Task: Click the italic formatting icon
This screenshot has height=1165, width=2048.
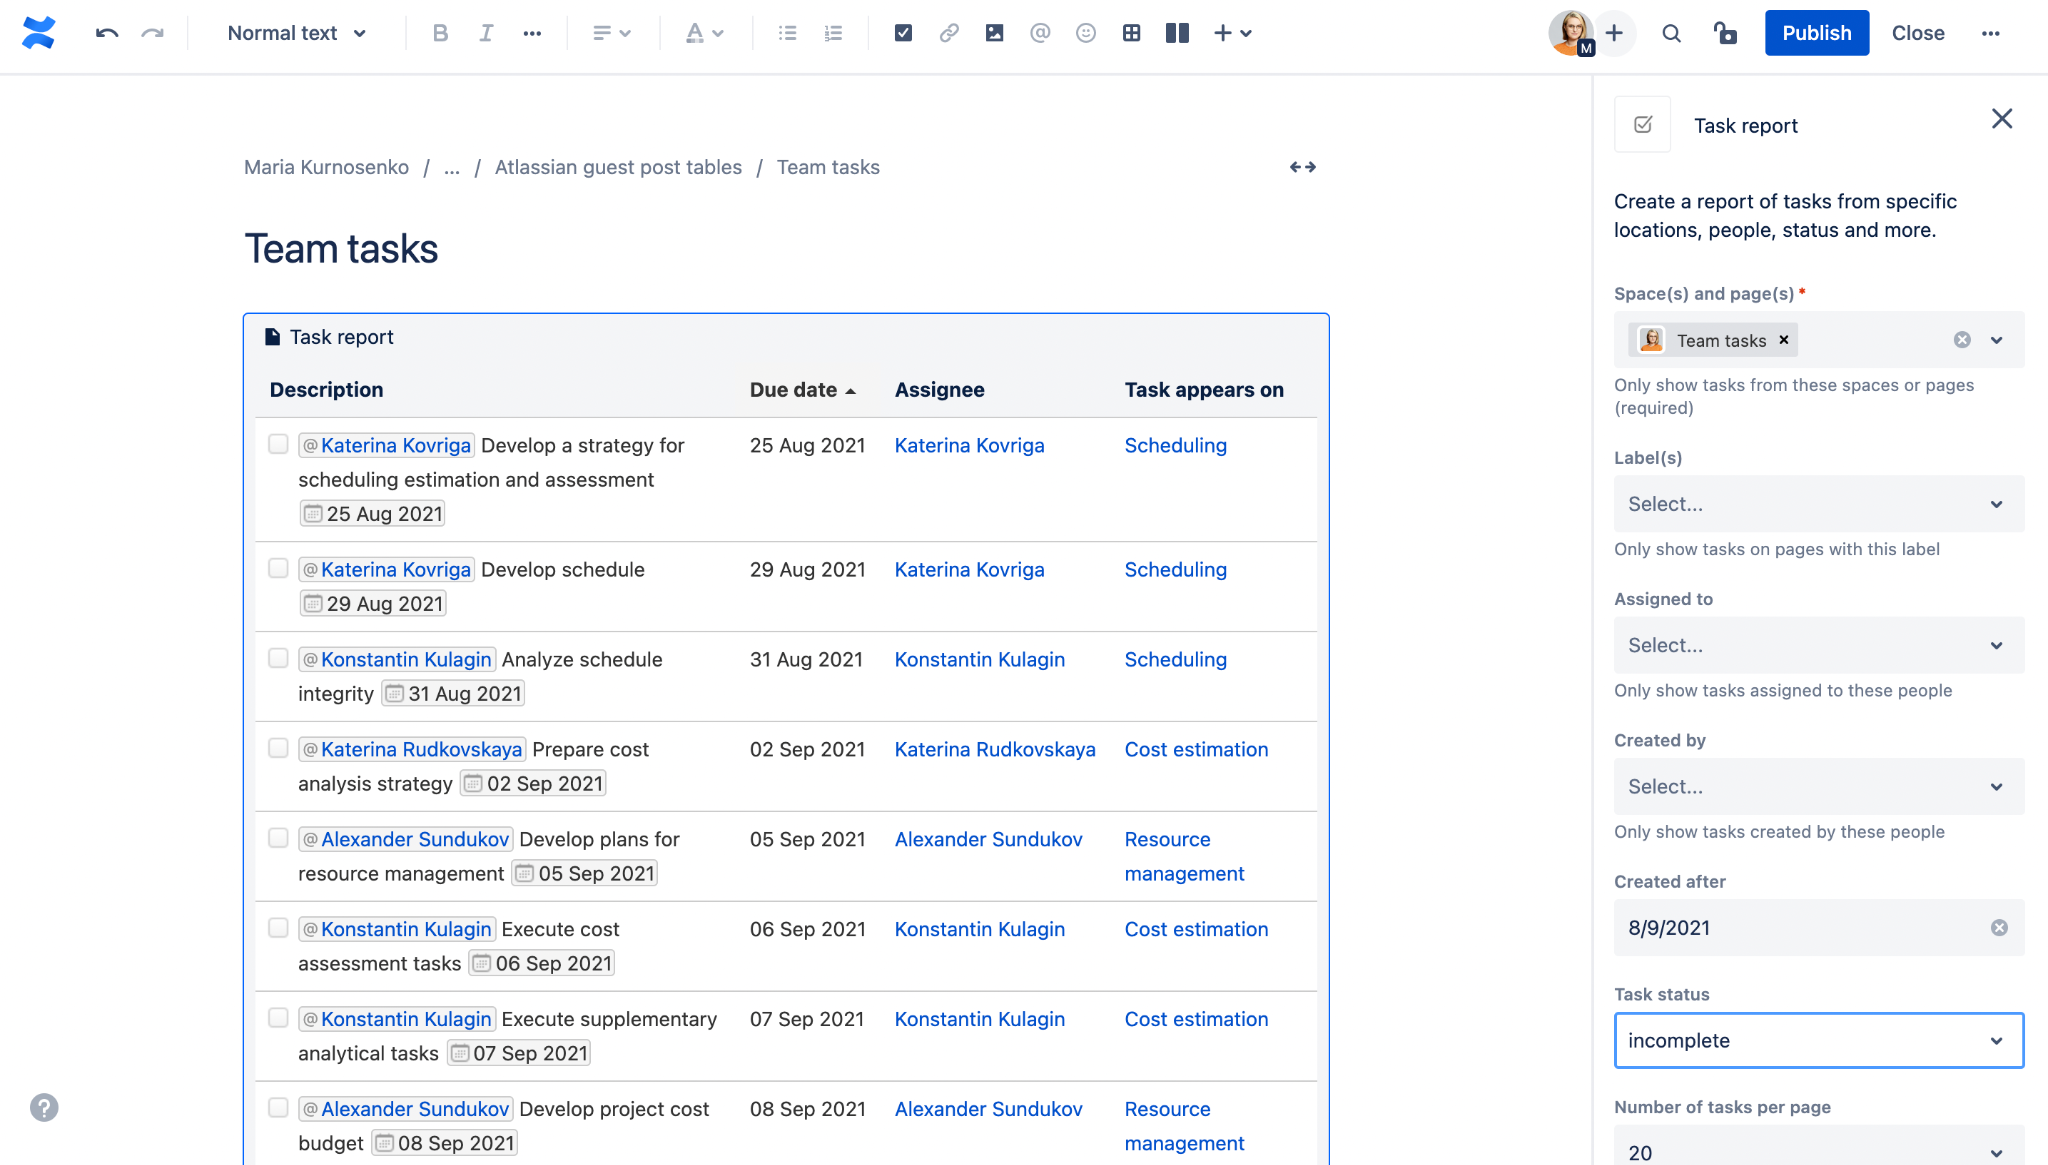Action: click(485, 32)
